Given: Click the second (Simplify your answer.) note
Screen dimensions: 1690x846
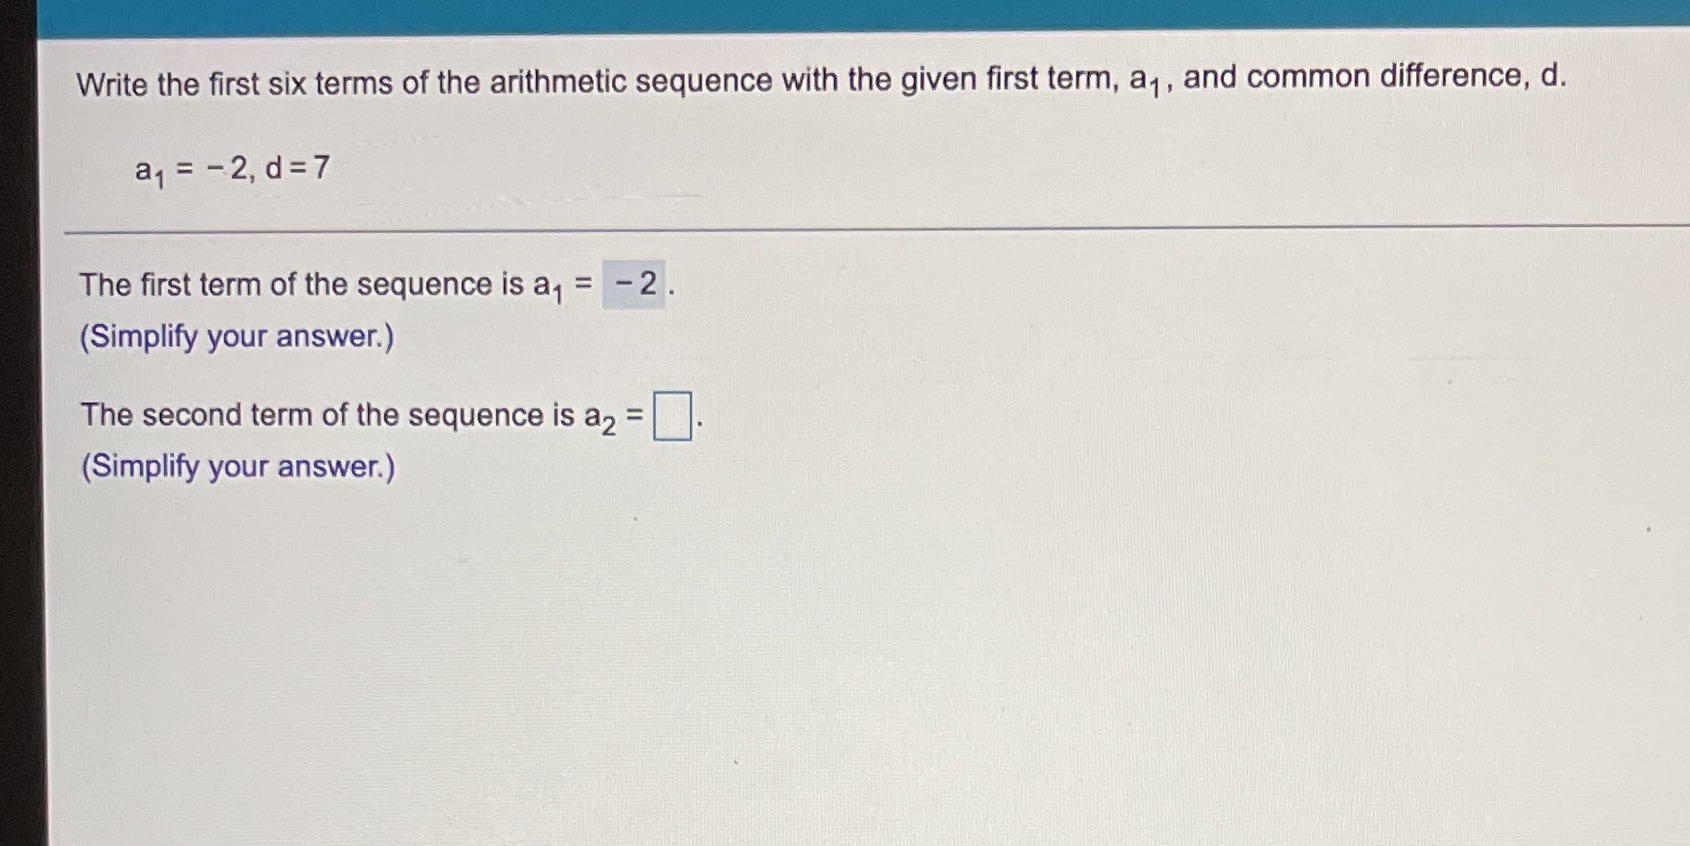Looking at the screenshot, I should tap(237, 466).
